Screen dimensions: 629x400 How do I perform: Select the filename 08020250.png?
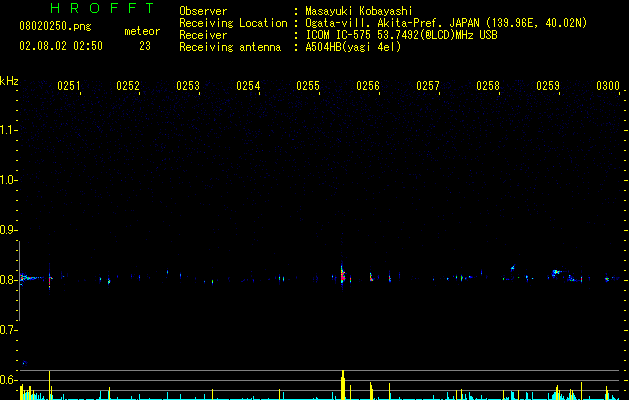(x=55, y=27)
